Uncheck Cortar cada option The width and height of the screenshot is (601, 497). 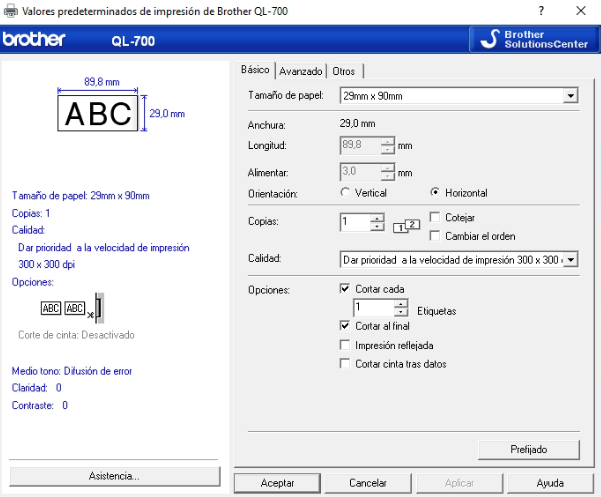pos(345,289)
